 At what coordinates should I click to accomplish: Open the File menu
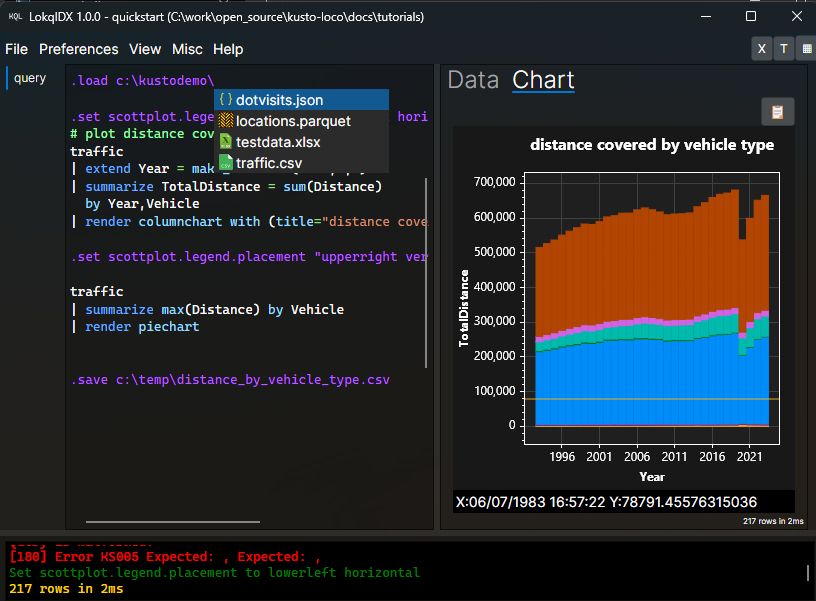[x=17, y=49]
